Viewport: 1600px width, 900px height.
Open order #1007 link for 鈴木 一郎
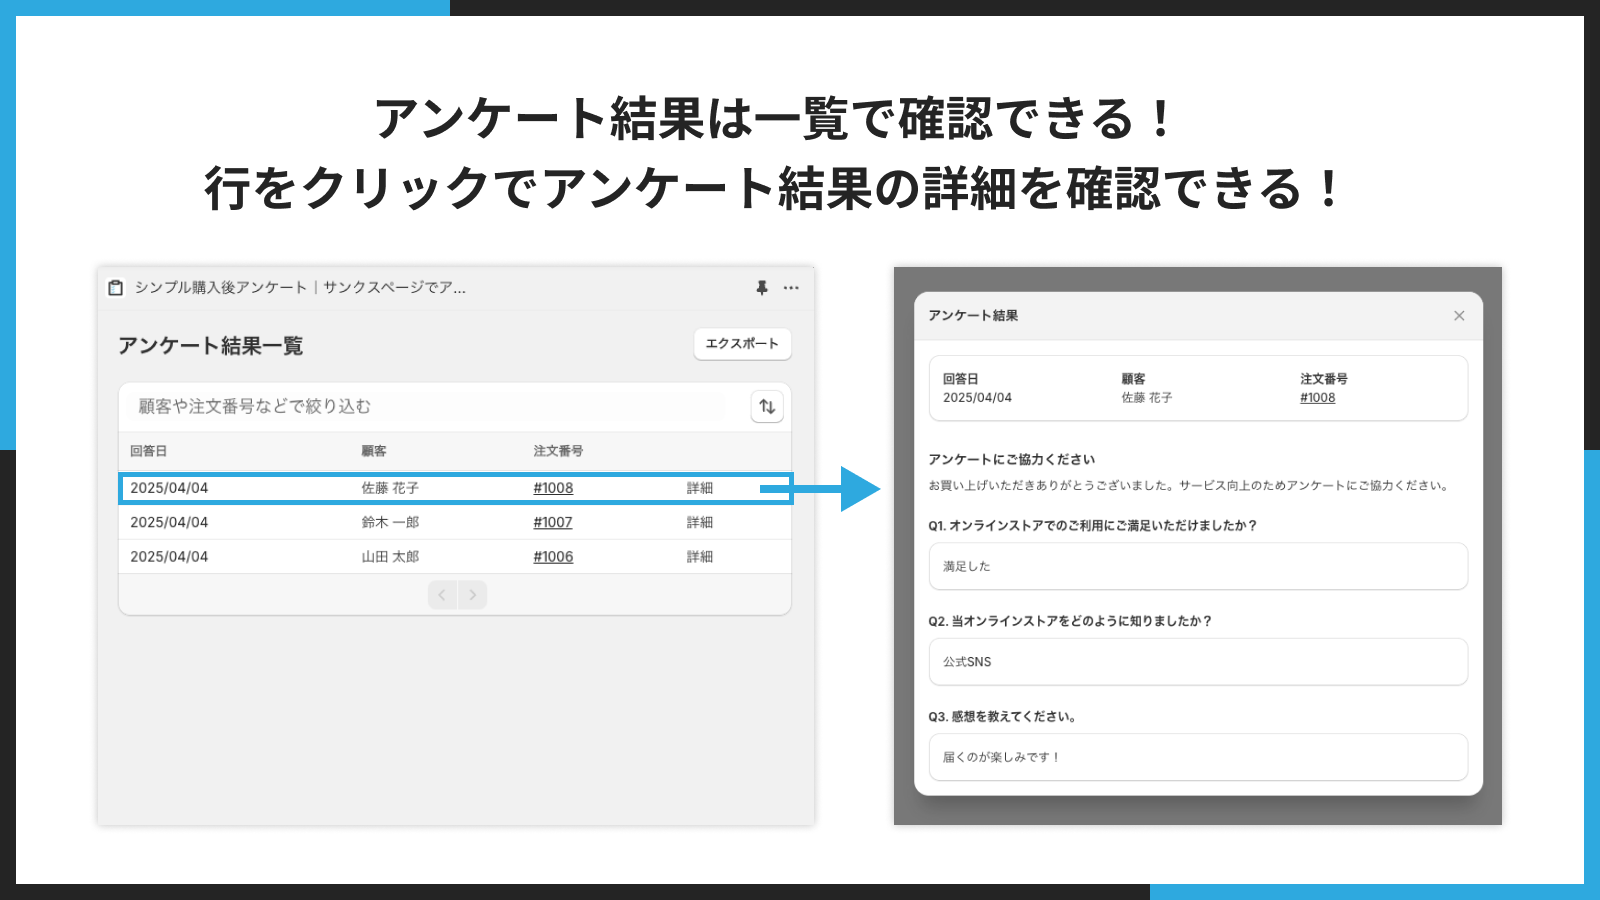[x=551, y=521]
